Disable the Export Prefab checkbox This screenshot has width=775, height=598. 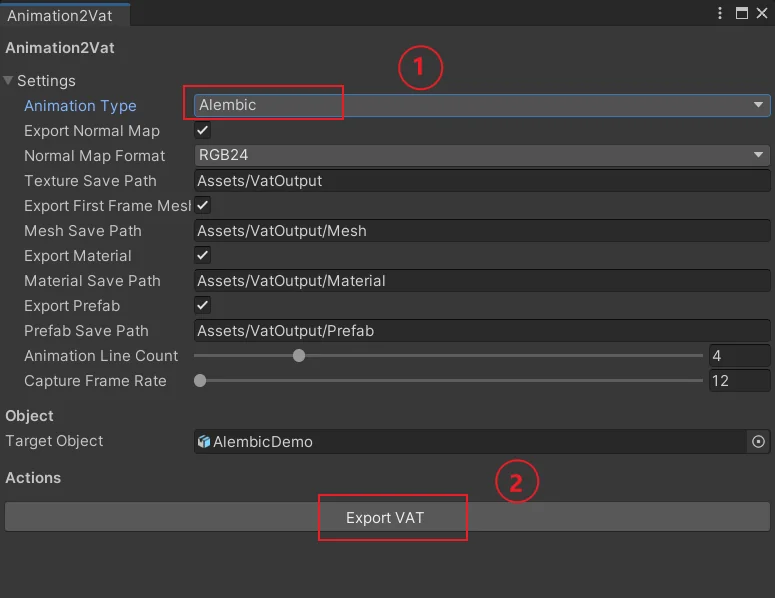coord(202,305)
